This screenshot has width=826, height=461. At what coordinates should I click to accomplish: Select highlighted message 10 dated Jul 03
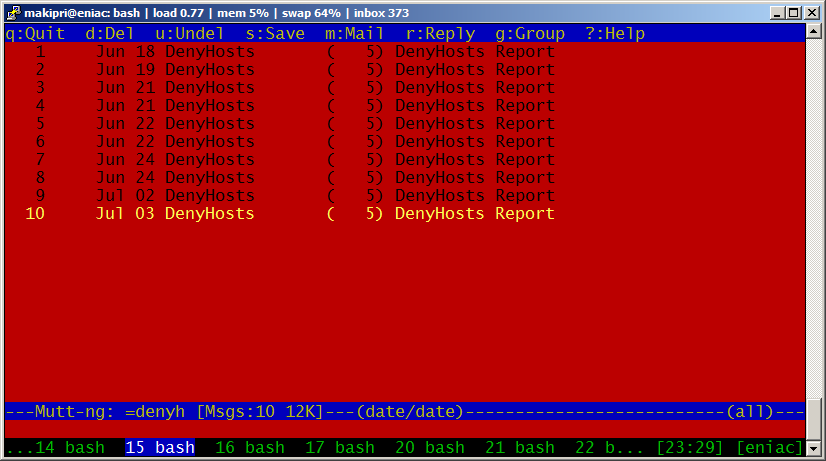click(x=405, y=213)
